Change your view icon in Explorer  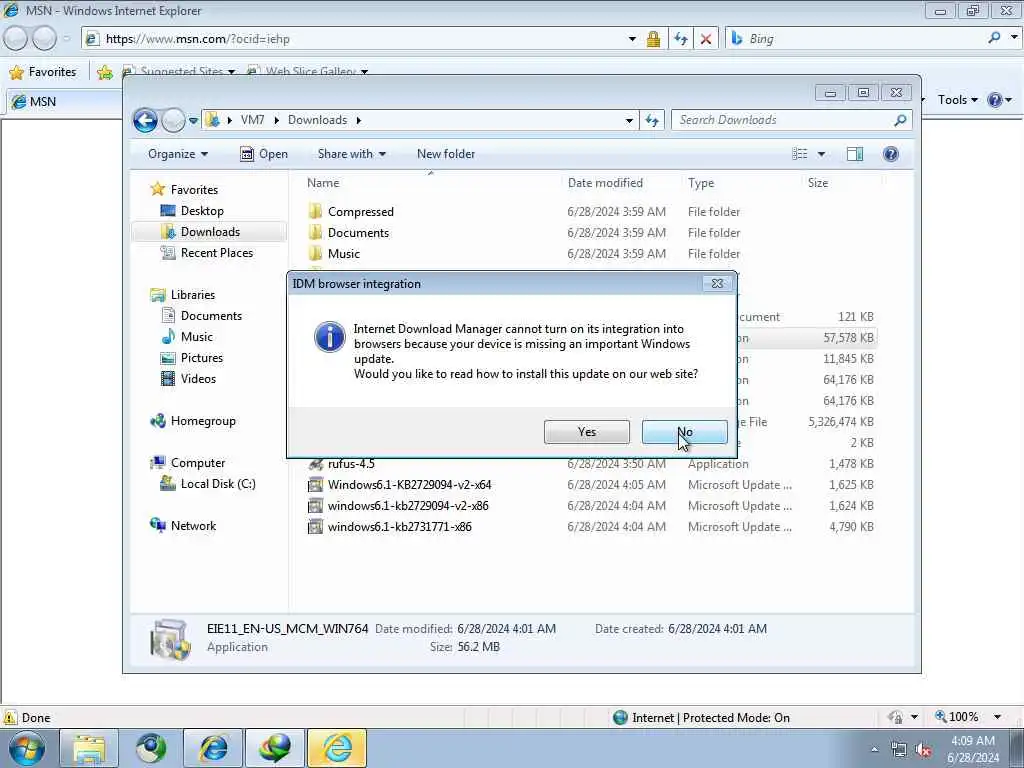[800, 154]
